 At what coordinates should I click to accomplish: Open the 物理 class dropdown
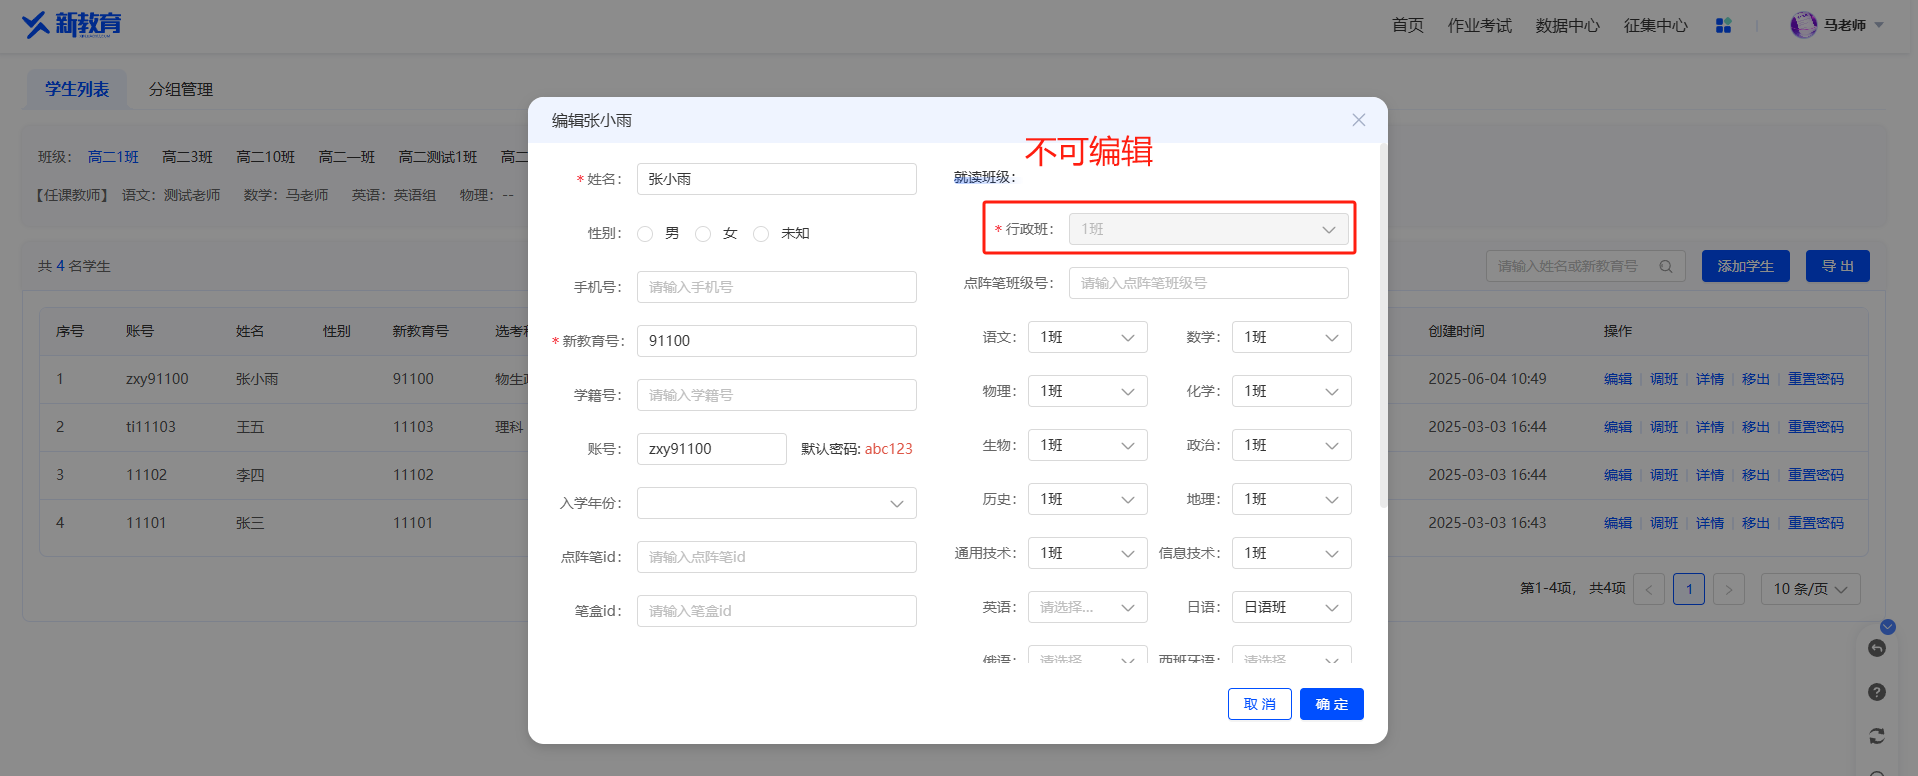[1088, 391]
